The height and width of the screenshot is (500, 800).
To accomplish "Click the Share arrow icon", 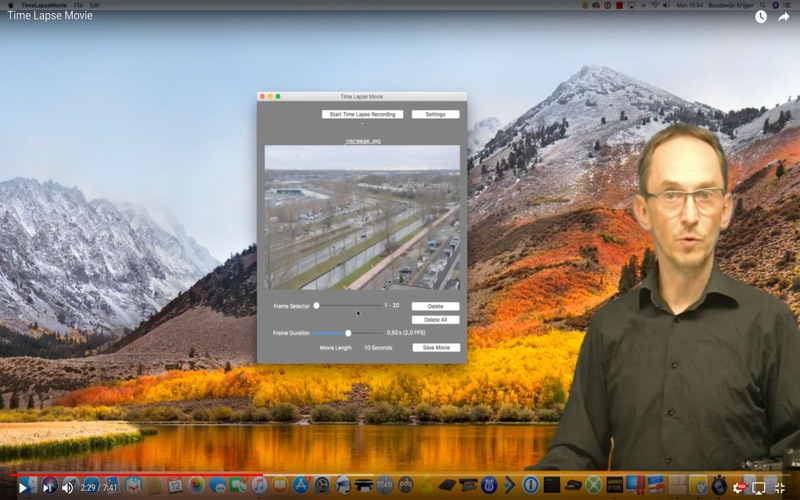I will 783,17.
